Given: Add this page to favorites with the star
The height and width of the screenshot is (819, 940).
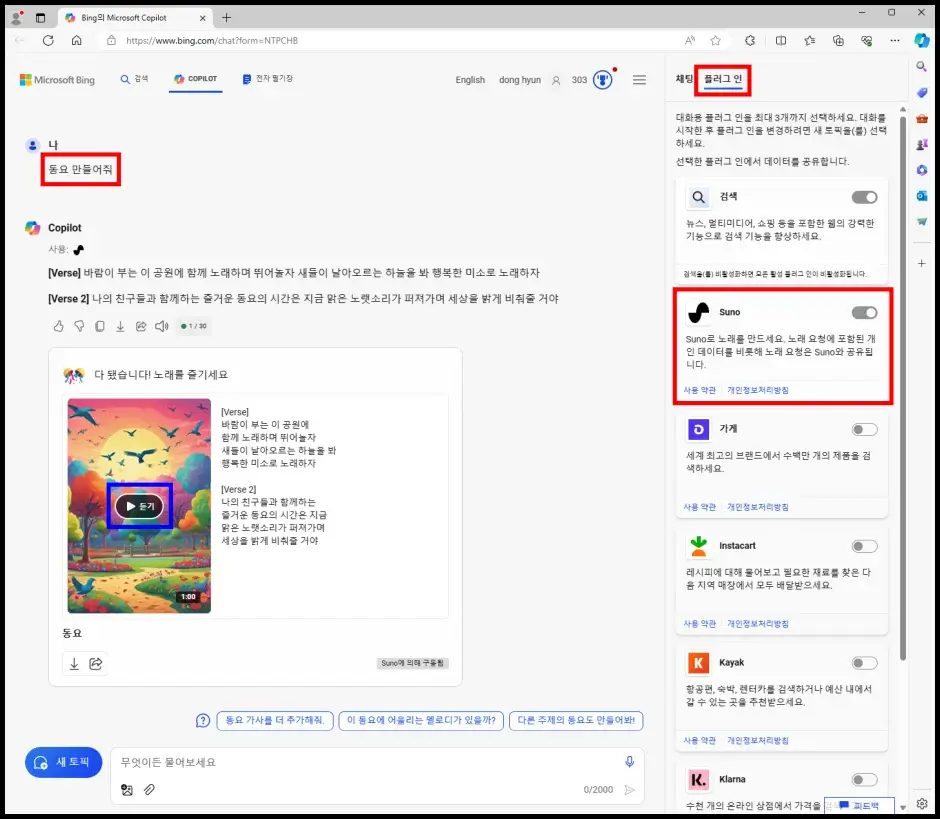Looking at the screenshot, I should [x=716, y=41].
